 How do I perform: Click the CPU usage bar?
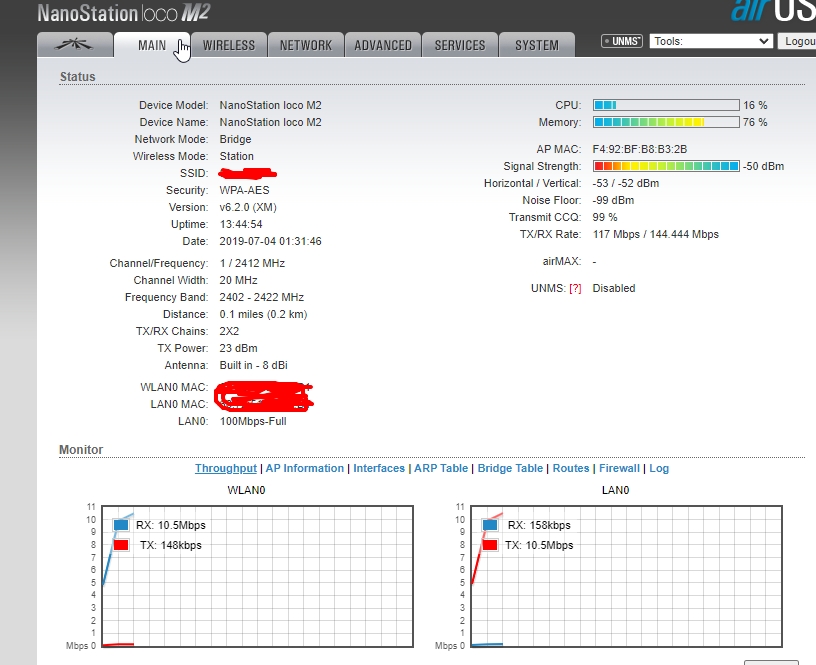[666, 105]
